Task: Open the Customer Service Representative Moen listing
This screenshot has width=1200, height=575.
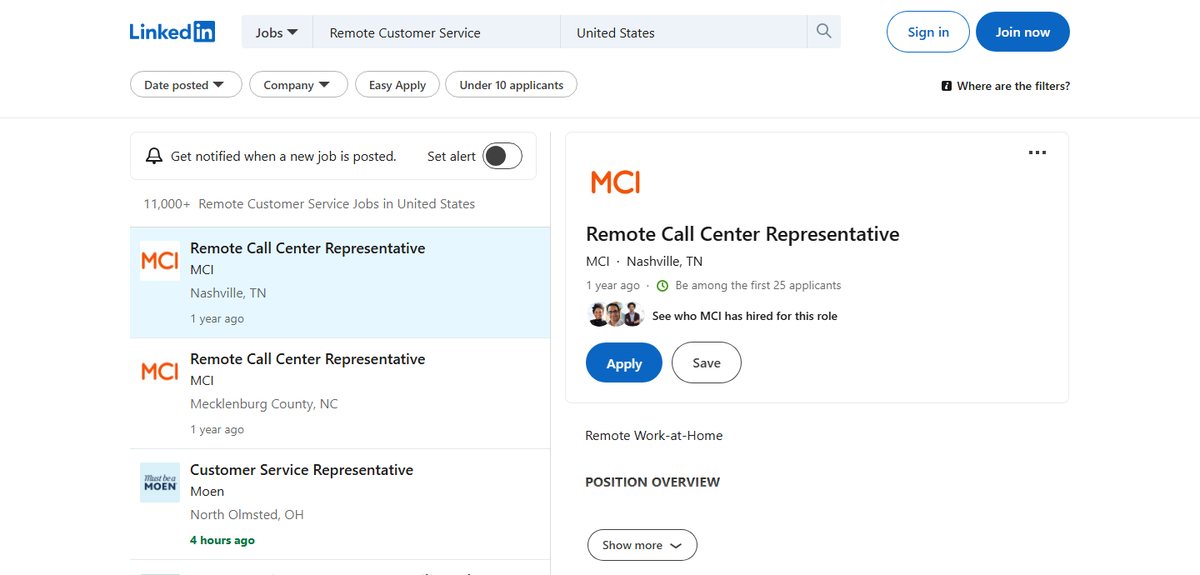Action: (x=302, y=470)
